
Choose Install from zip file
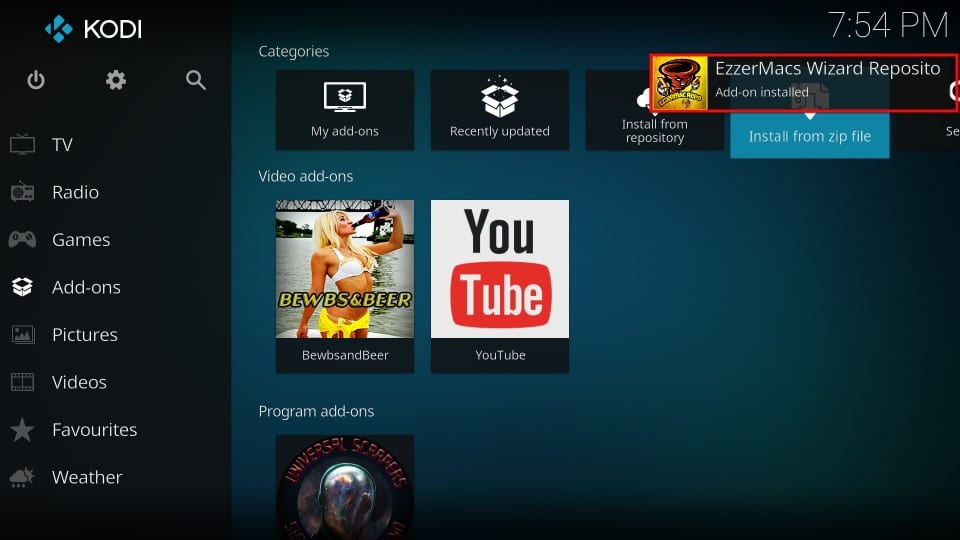pyautogui.click(x=809, y=136)
